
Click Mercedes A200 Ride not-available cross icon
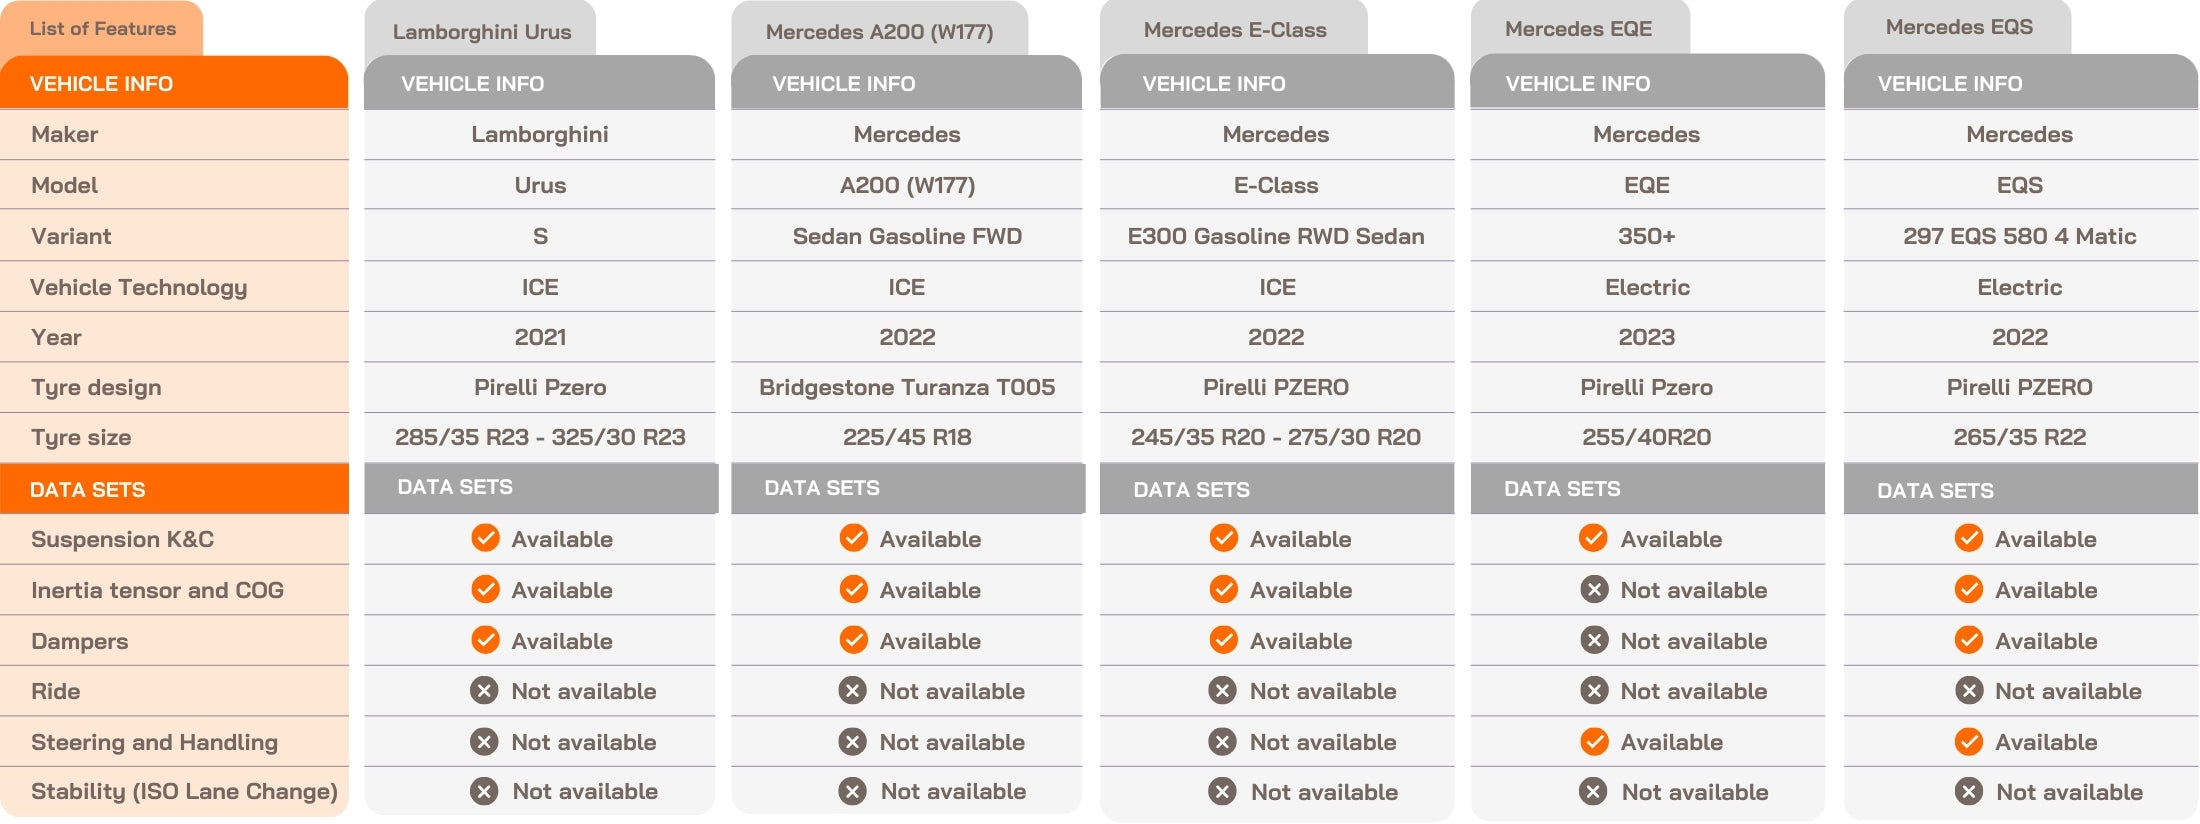click(x=853, y=691)
